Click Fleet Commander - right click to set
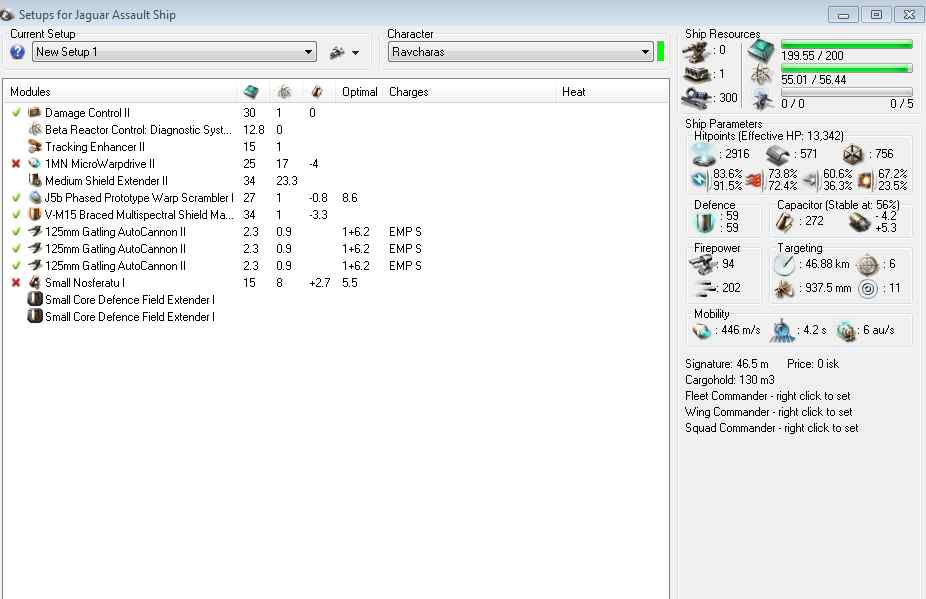926x599 pixels. [x=768, y=396]
